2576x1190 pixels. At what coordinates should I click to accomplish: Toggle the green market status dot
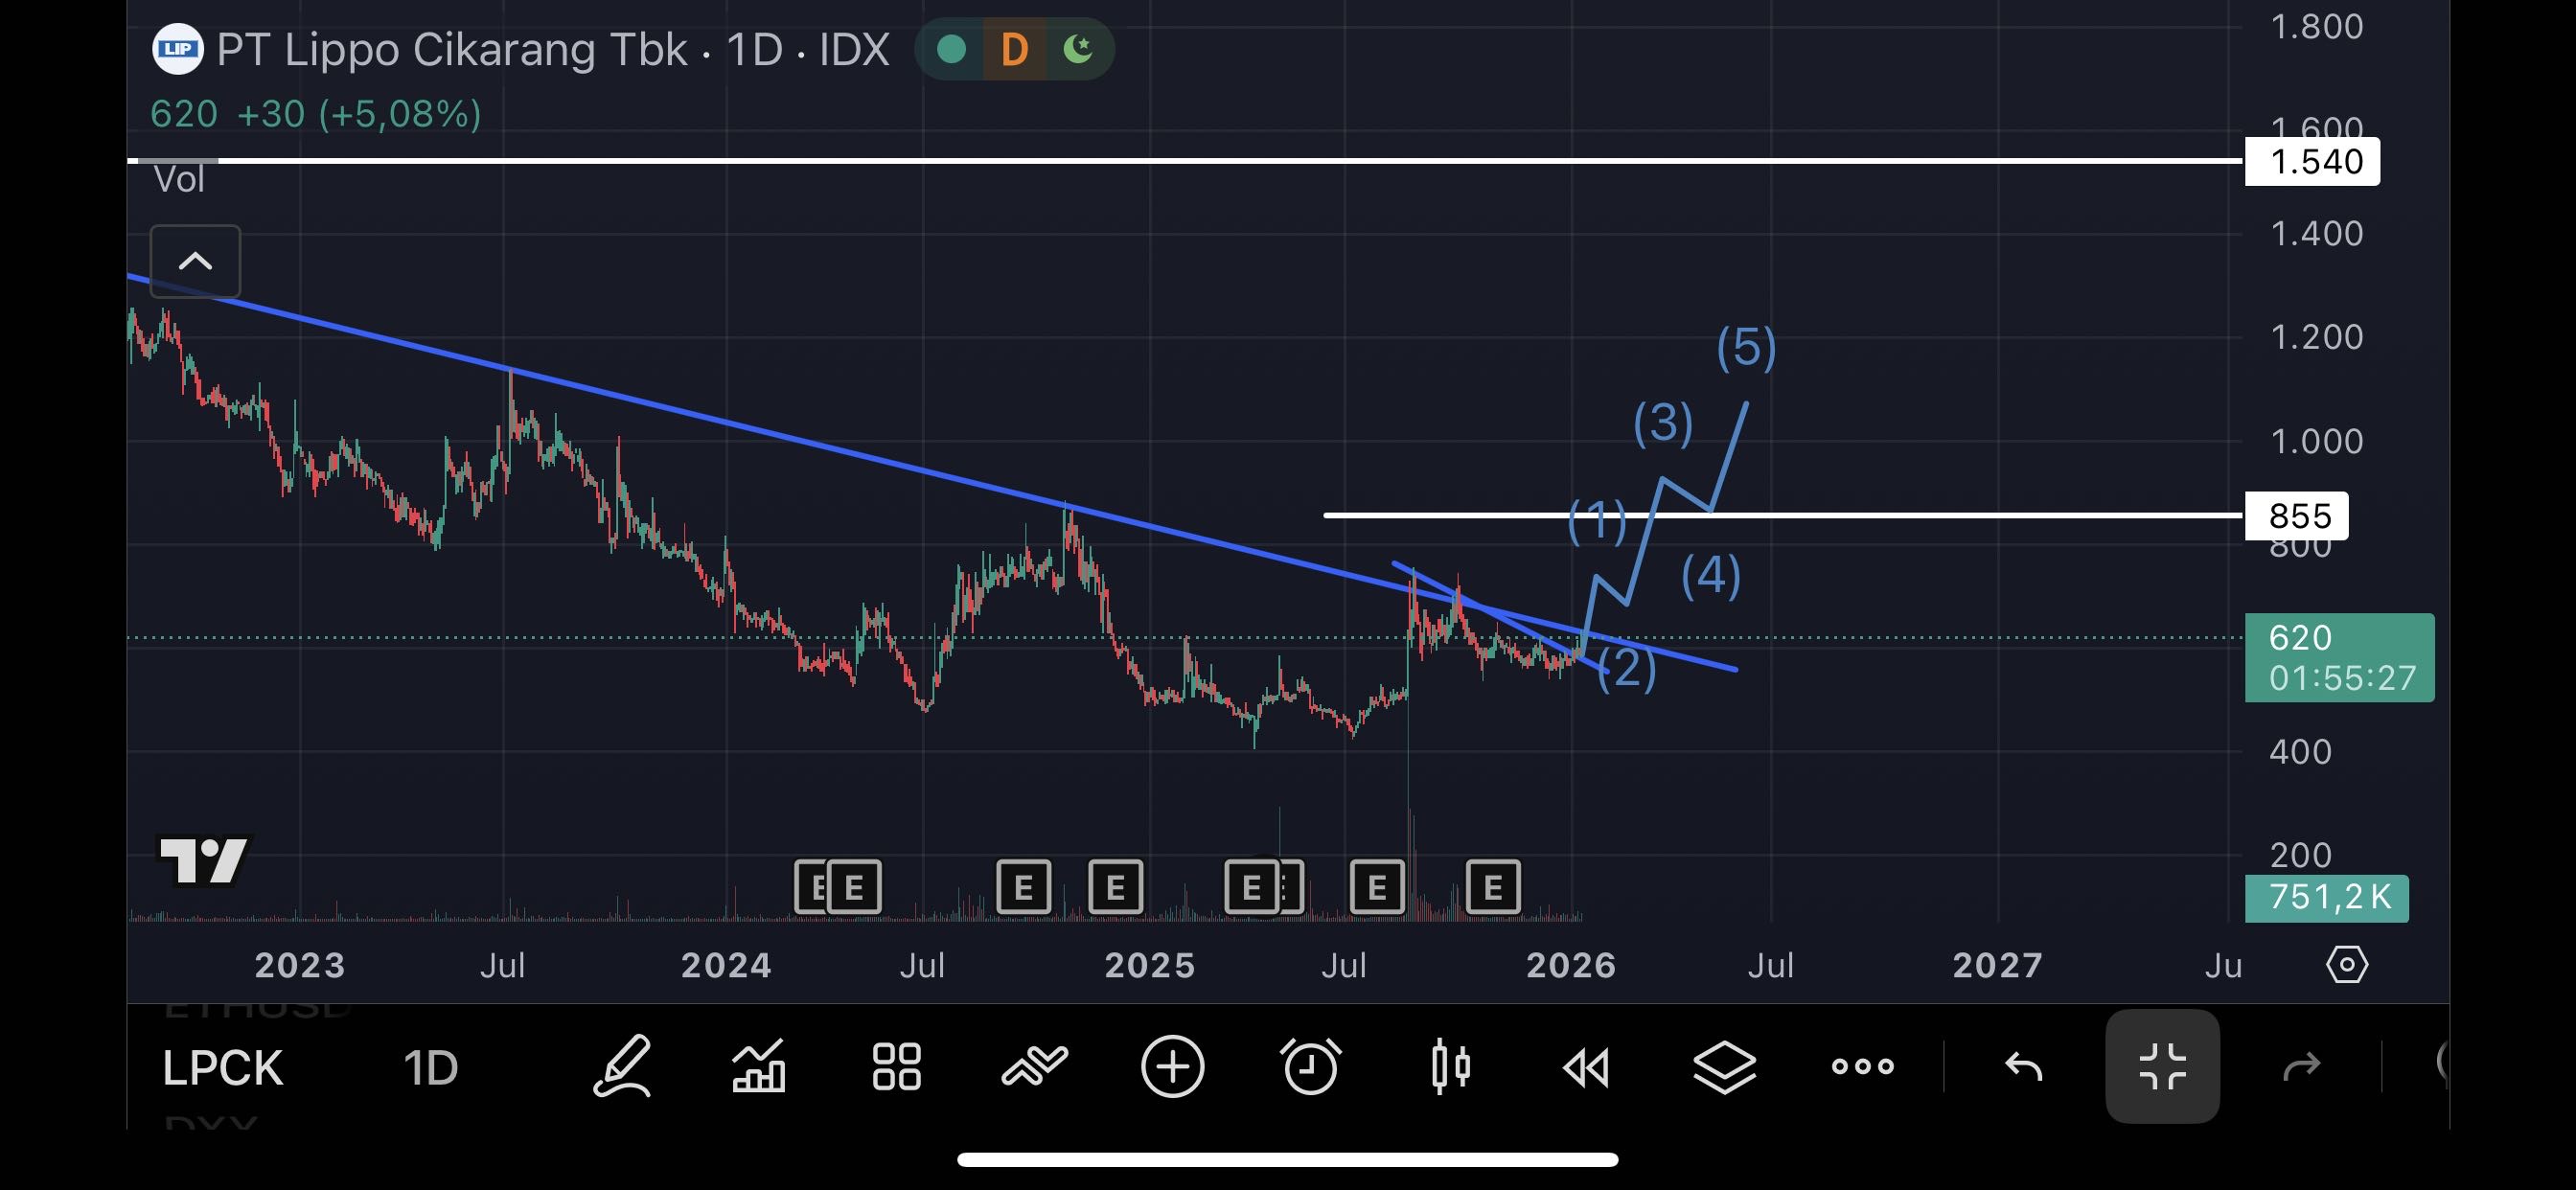pos(951,49)
